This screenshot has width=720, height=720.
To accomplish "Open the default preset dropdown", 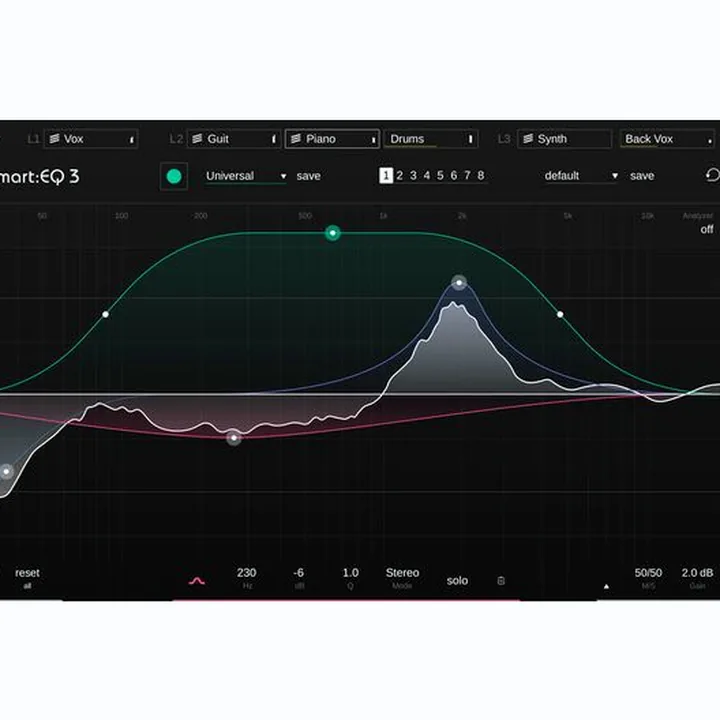I will point(580,176).
